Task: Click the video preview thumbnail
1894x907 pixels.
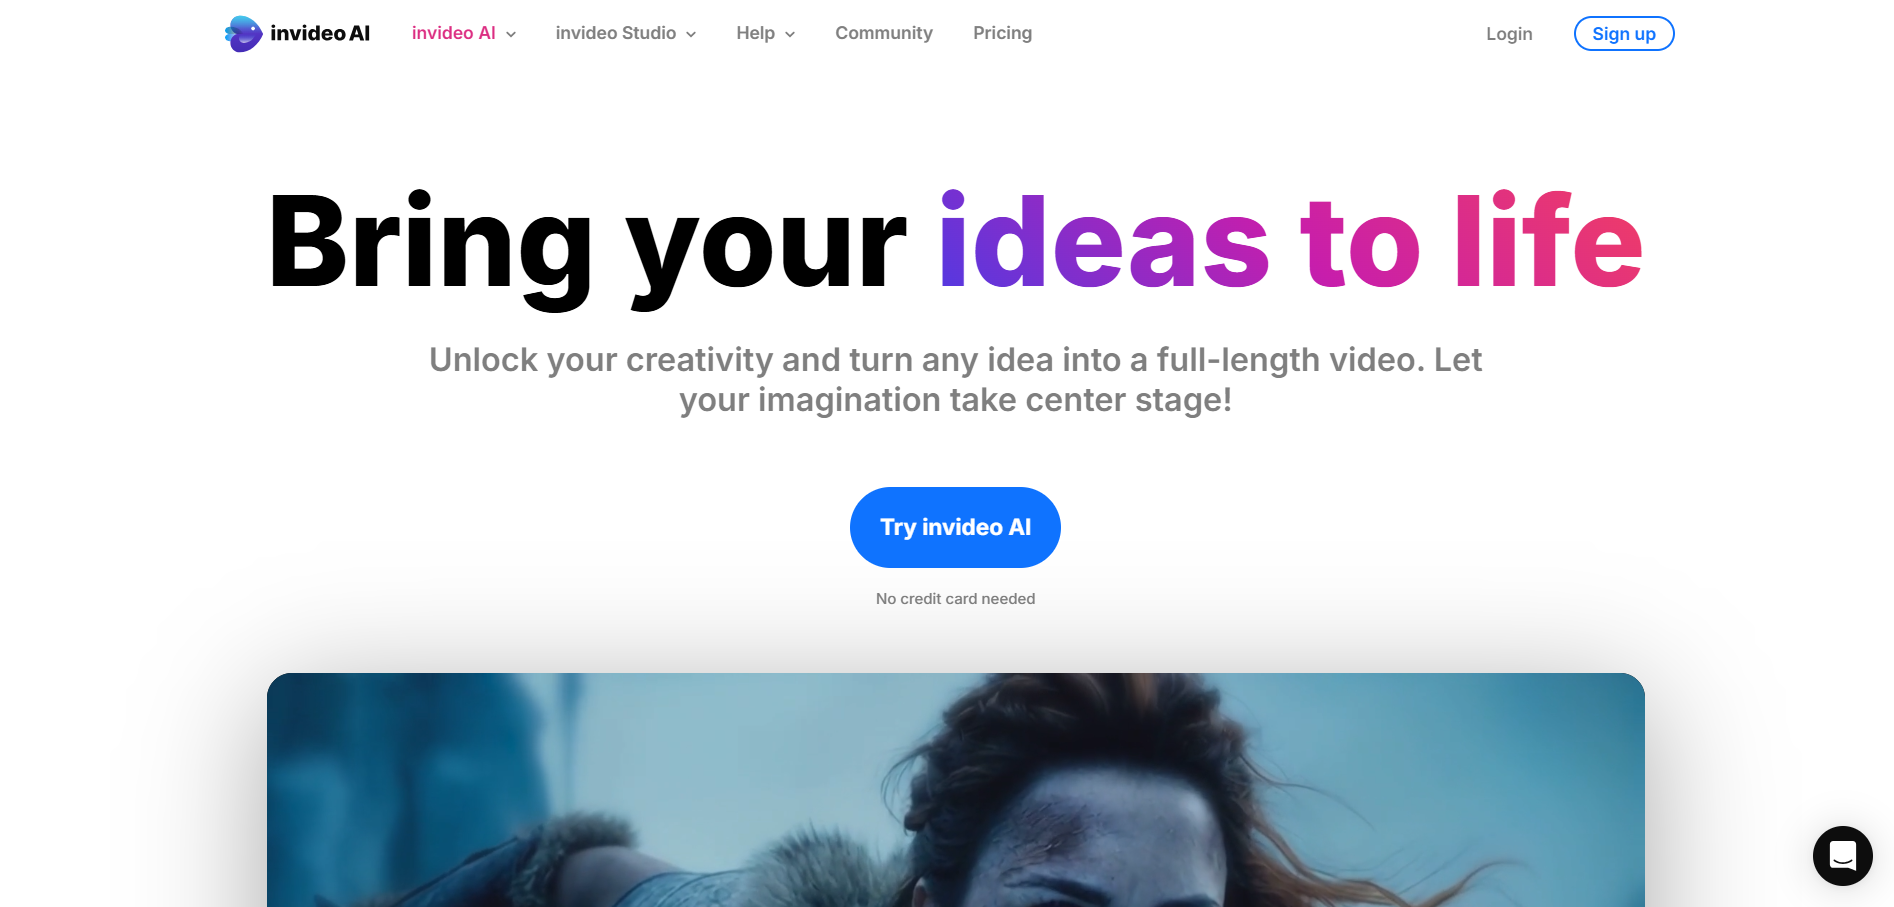Action: pyautogui.click(x=956, y=790)
